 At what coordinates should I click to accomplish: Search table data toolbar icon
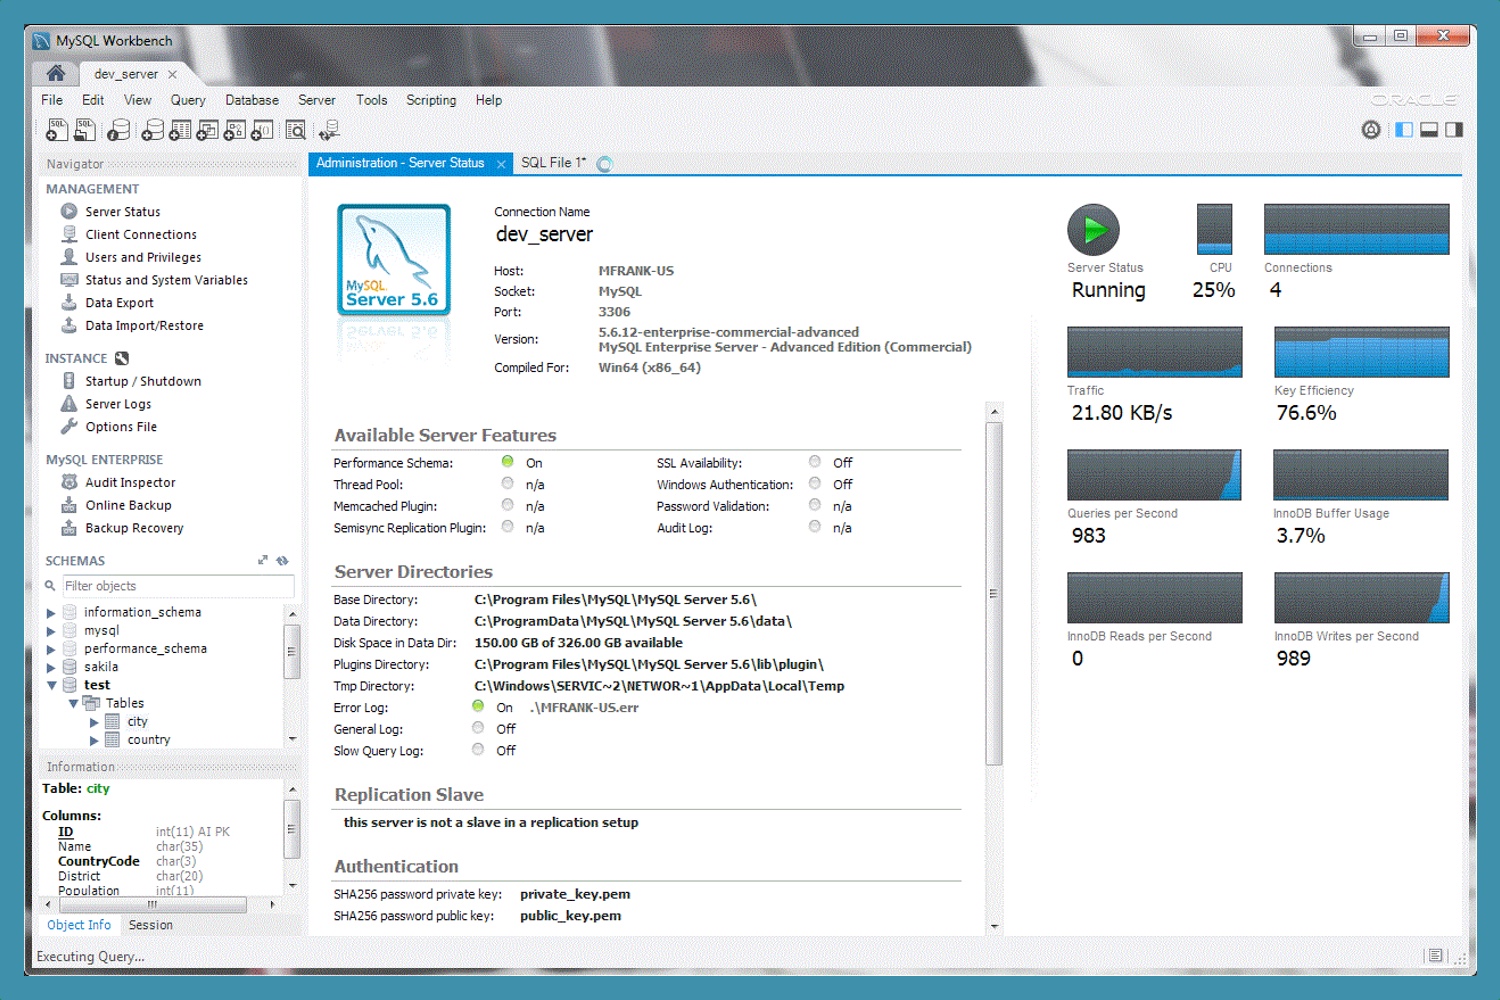(296, 130)
